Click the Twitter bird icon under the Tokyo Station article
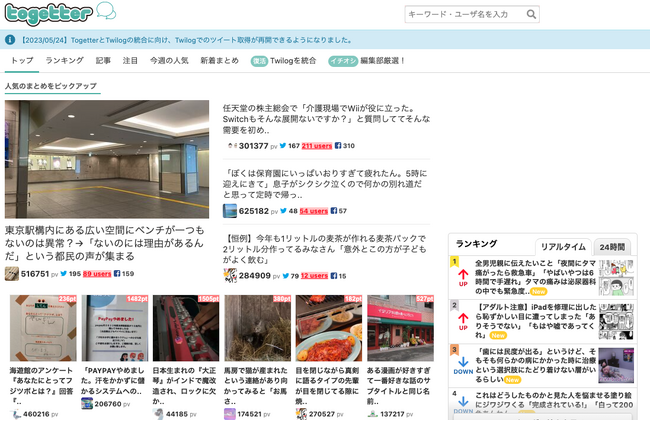 62,273
